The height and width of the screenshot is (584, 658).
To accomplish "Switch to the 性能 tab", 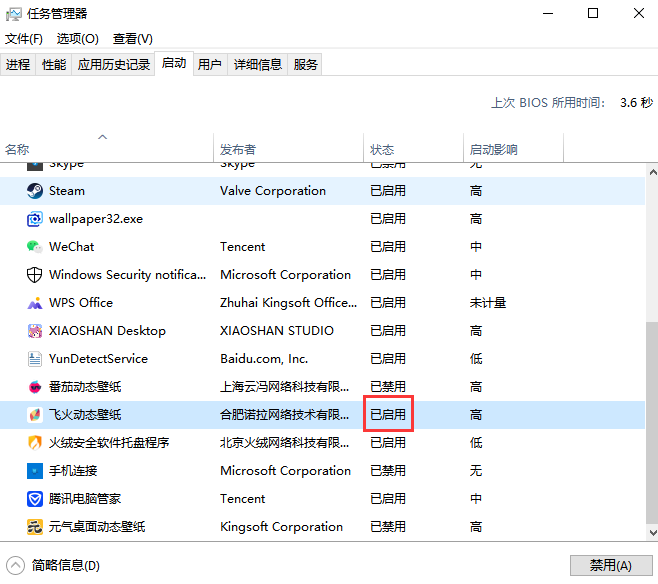I will [x=54, y=65].
